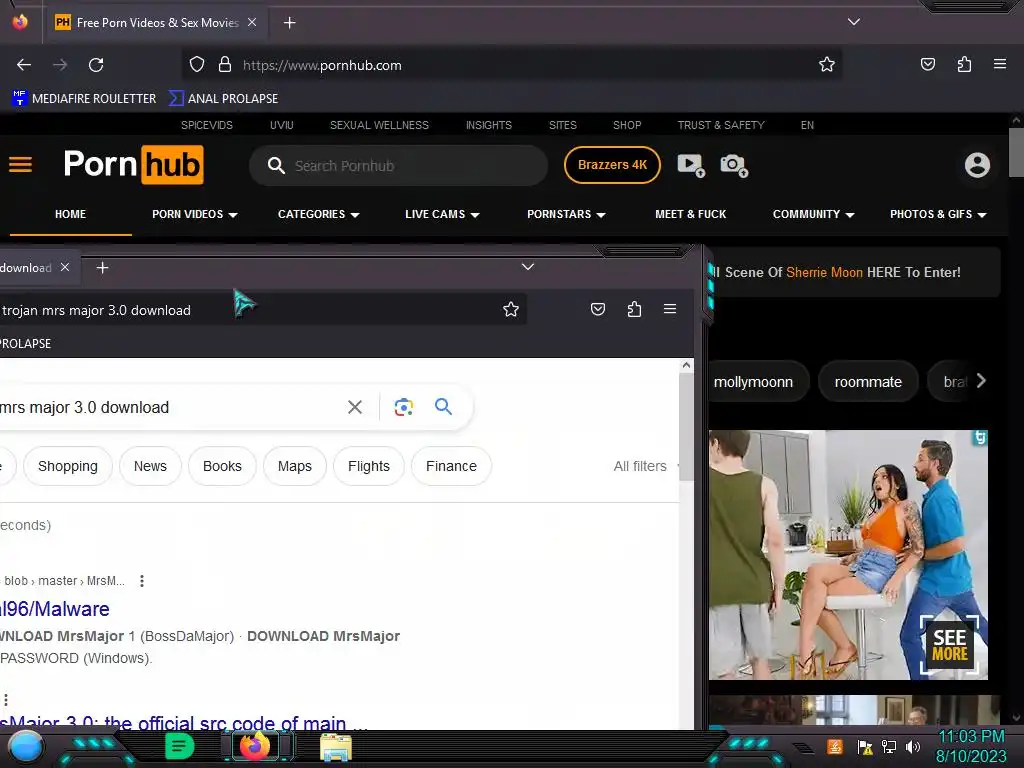Bookmark the front window's search page with the star

click(x=511, y=309)
